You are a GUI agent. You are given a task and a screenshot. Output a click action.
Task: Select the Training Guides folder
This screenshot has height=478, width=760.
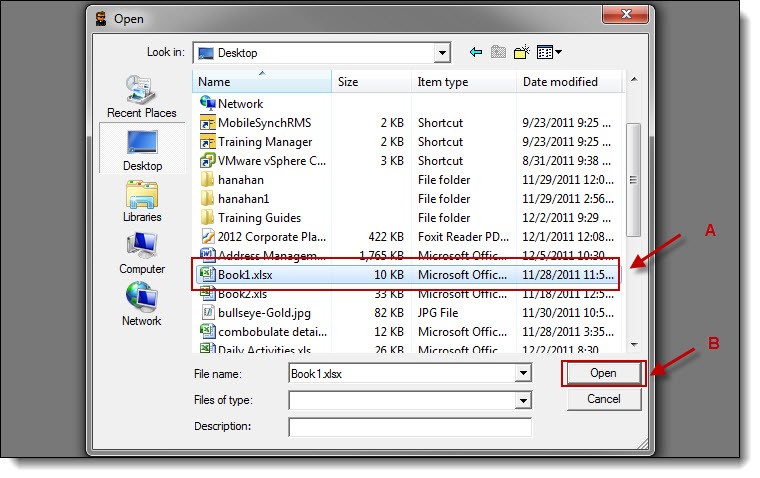click(x=259, y=218)
